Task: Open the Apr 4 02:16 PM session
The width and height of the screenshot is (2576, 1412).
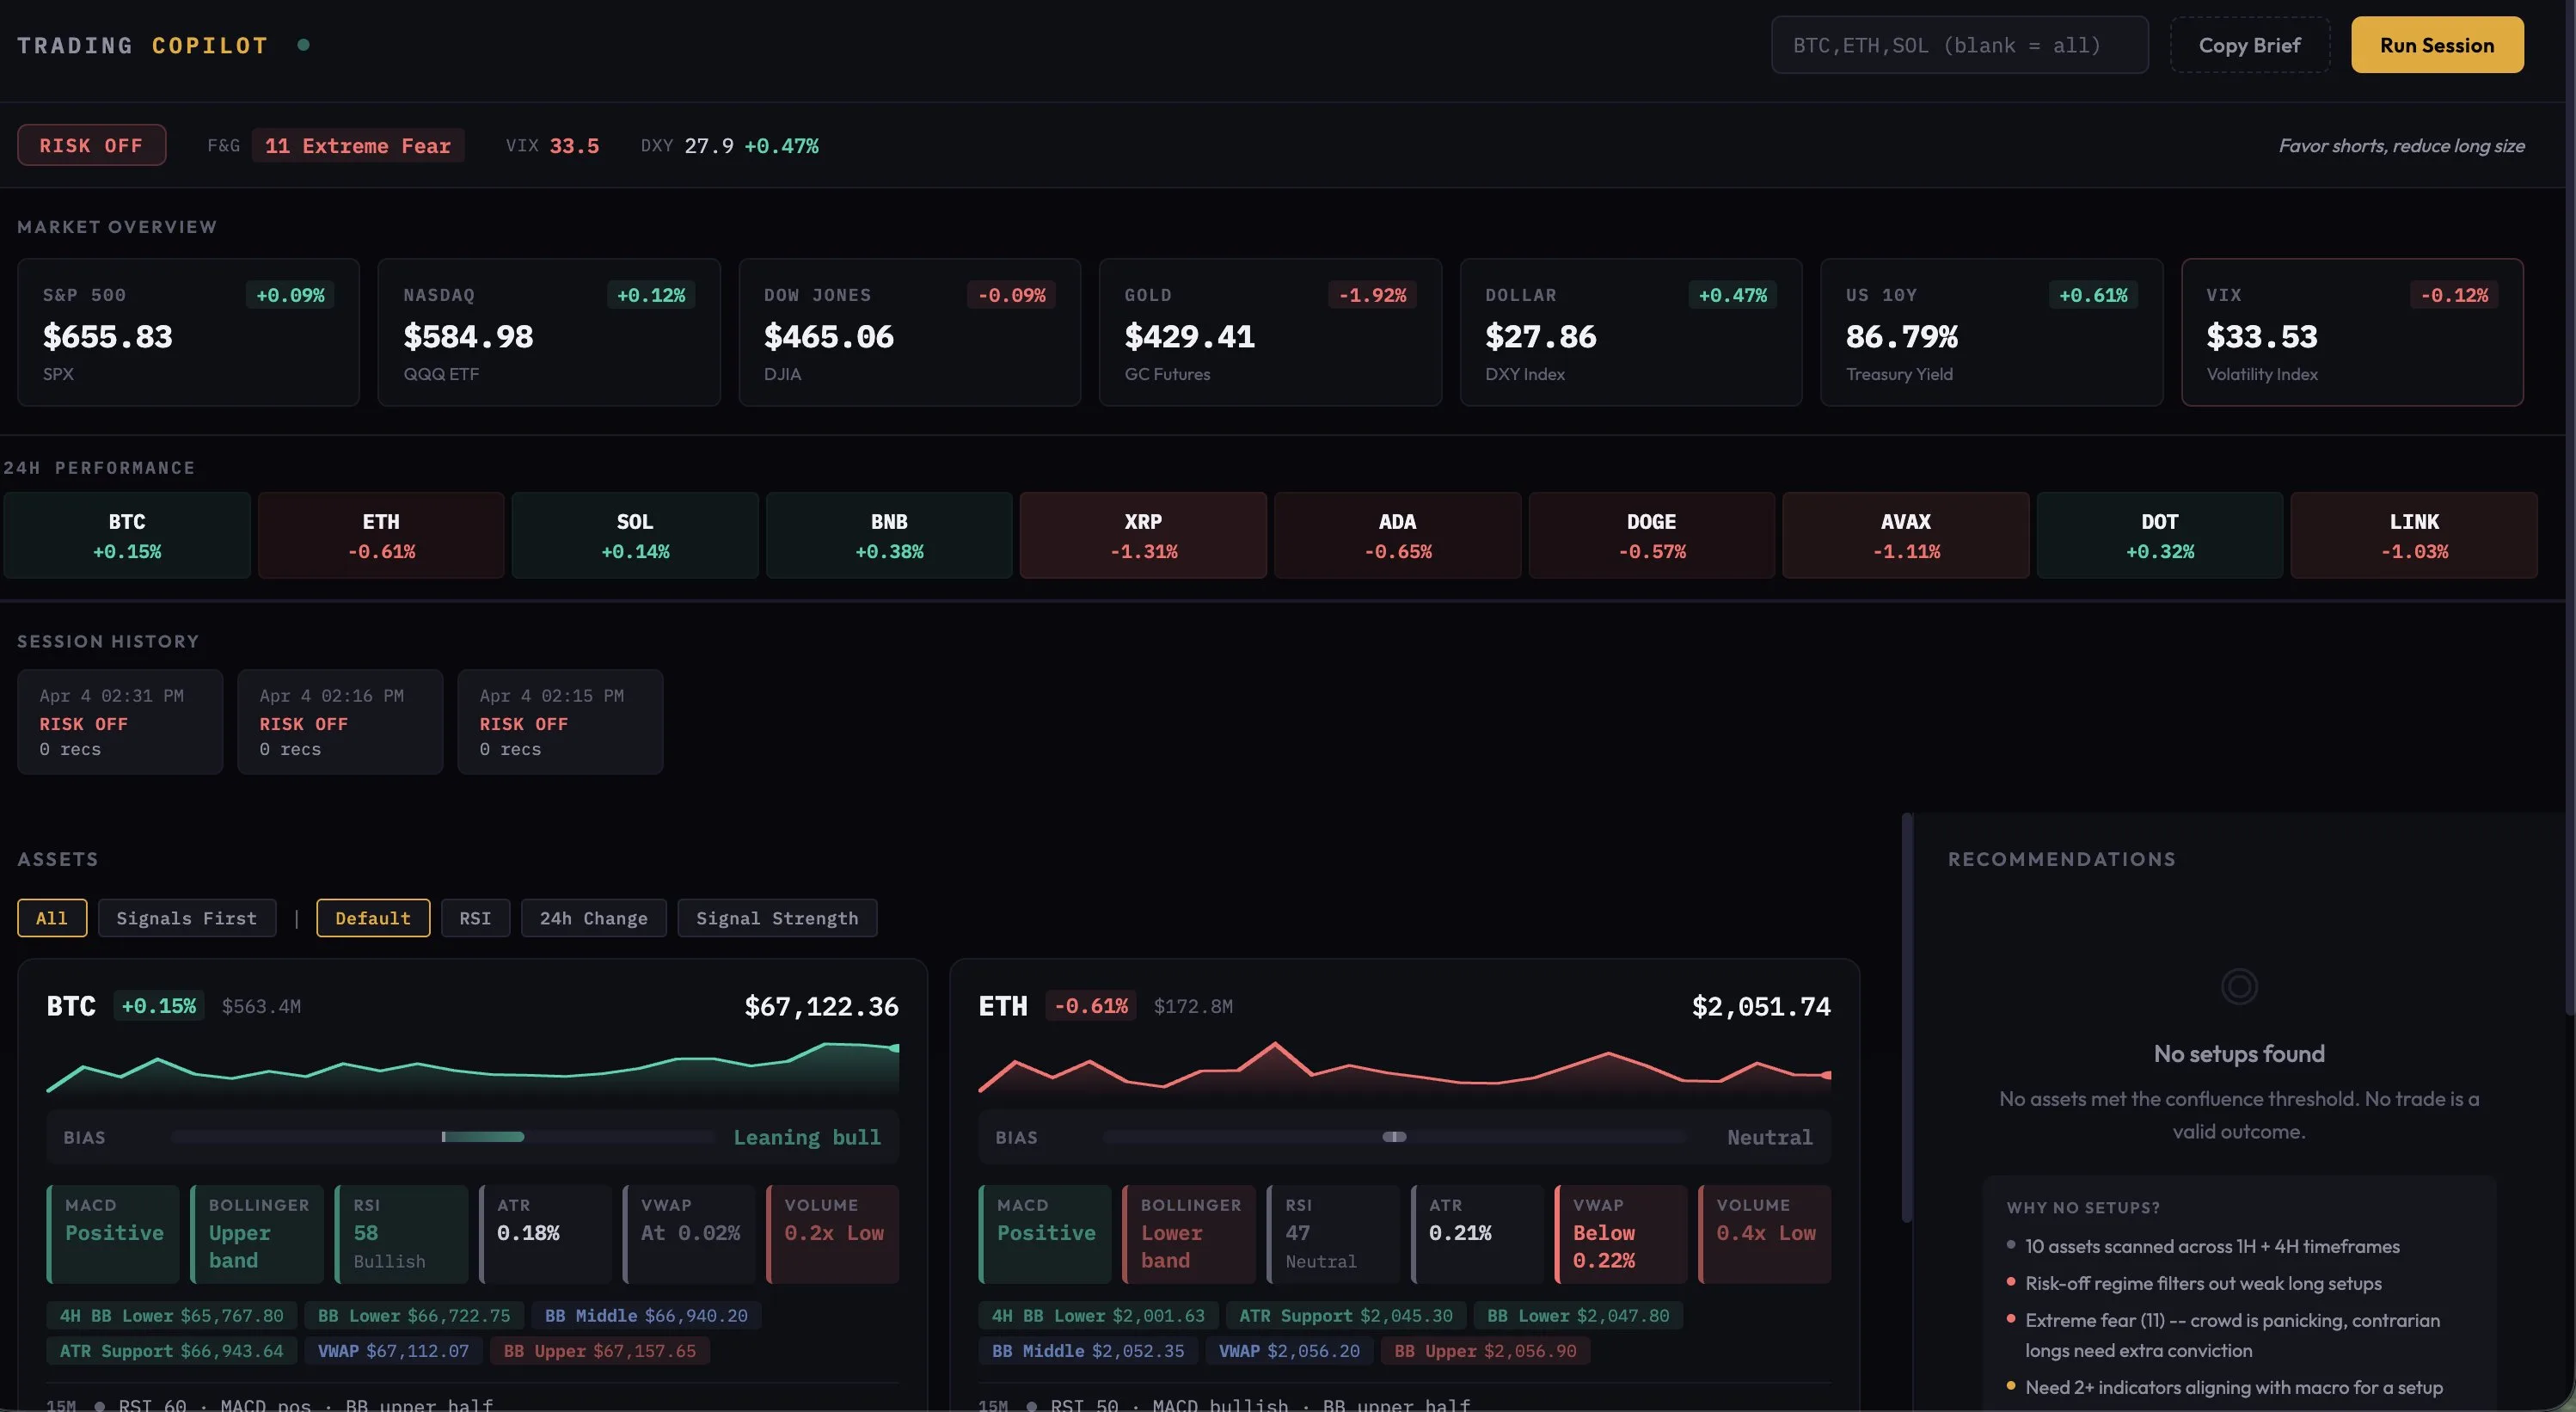Action: (340, 722)
